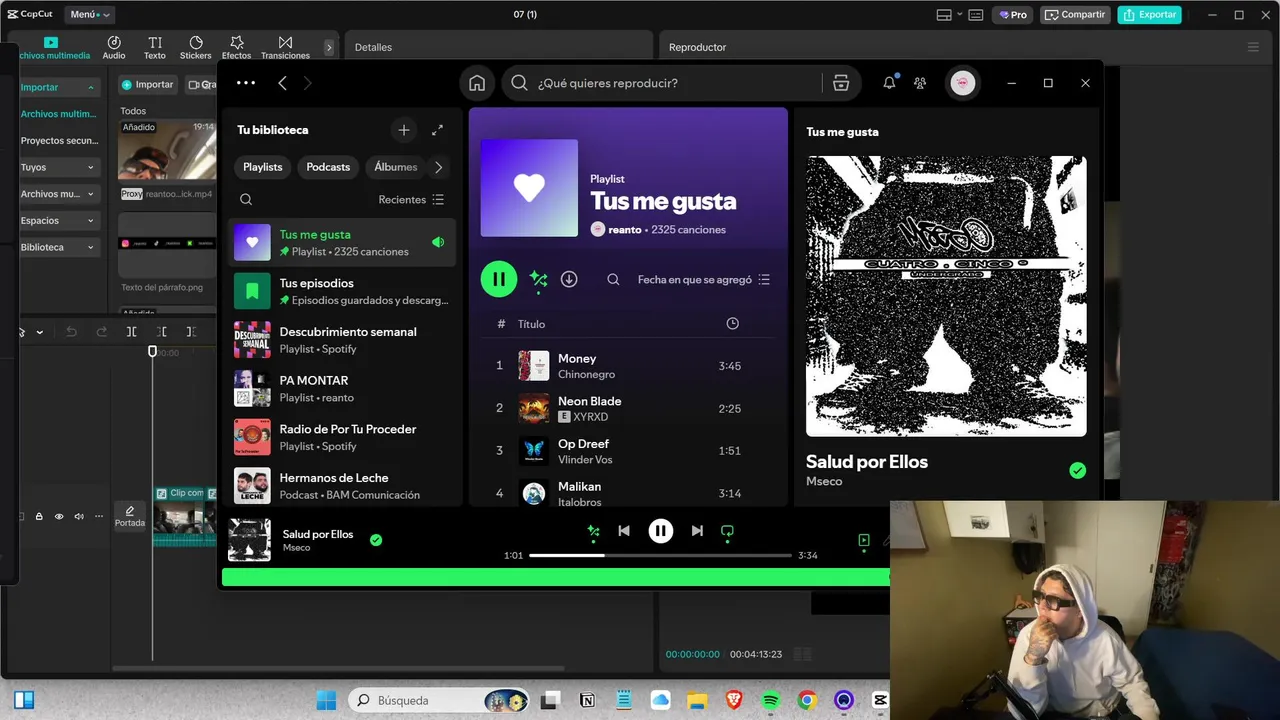This screenshot has width=1280, height=720.
Task: Open Spotify browse icon in search bar
Action: [x=841, y=83]
